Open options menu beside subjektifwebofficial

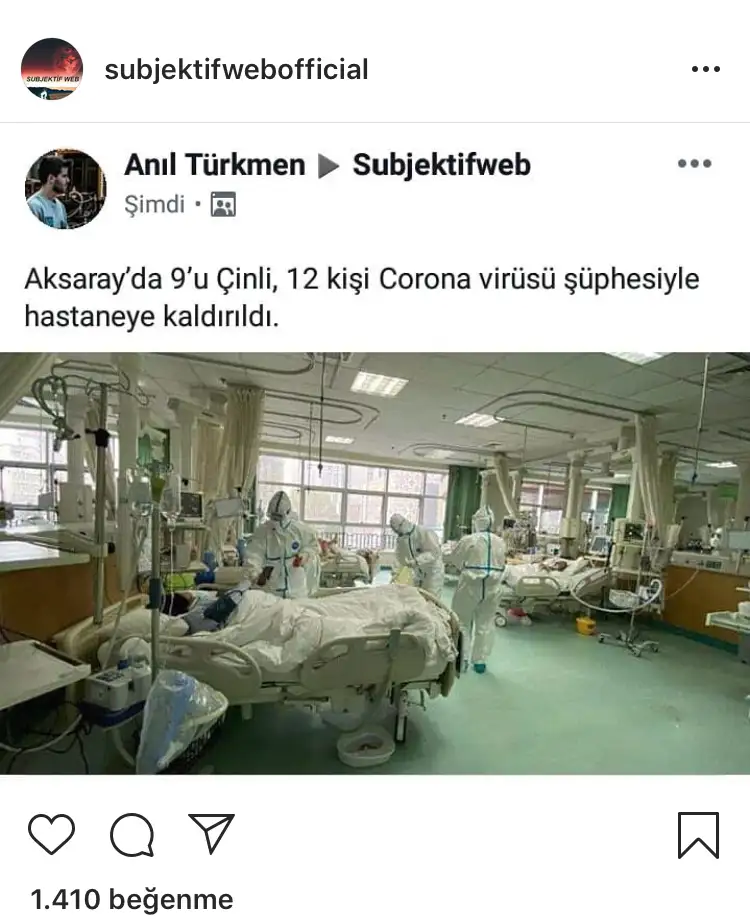(705, 69)
